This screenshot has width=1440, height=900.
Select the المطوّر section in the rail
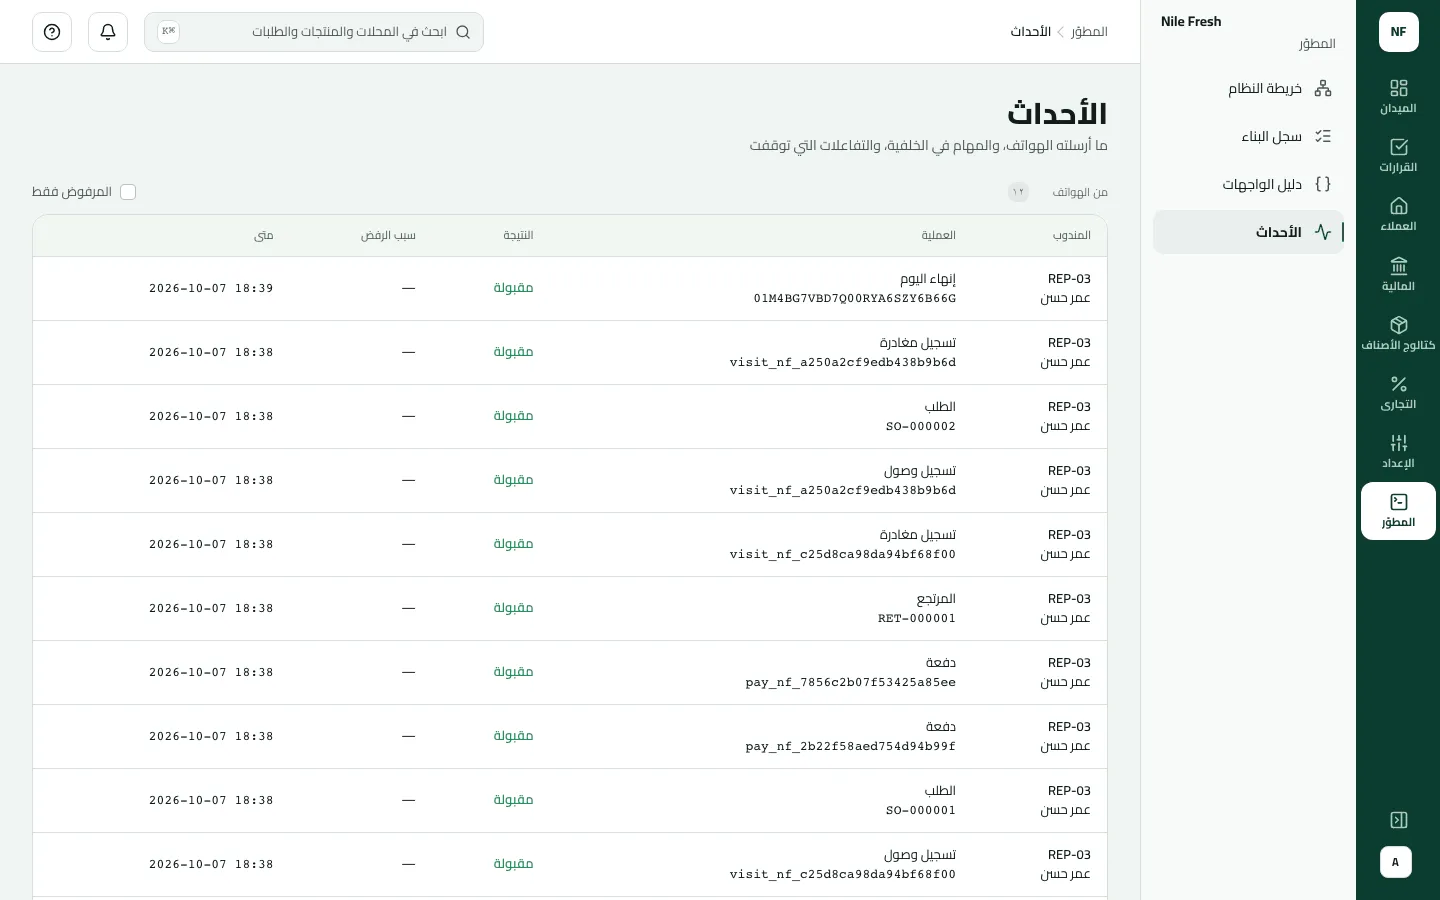point(1398,511)
